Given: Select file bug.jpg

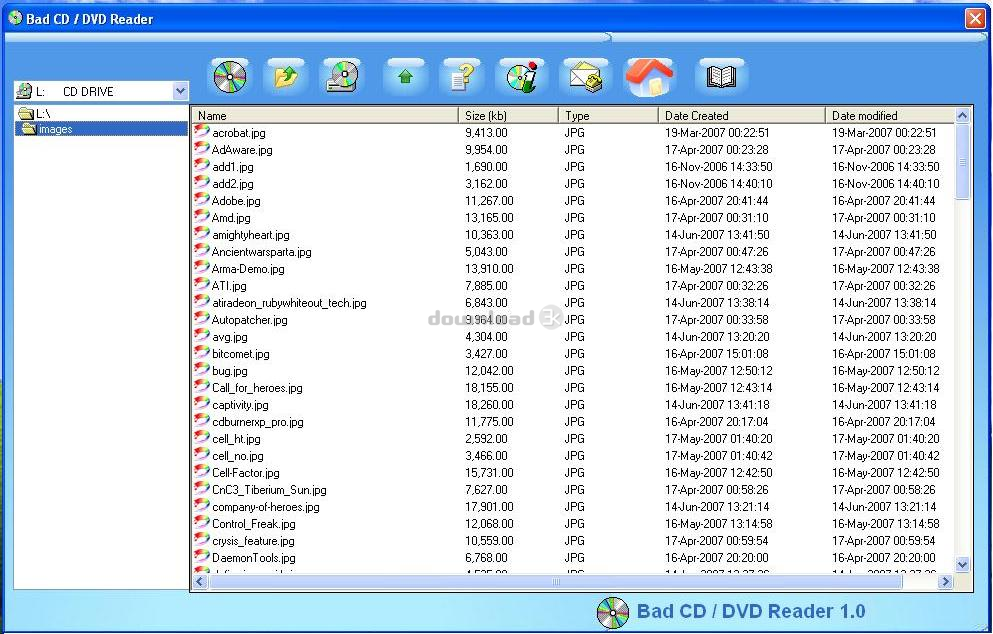Looking at the screenshot, I should [x=230, y=371].
